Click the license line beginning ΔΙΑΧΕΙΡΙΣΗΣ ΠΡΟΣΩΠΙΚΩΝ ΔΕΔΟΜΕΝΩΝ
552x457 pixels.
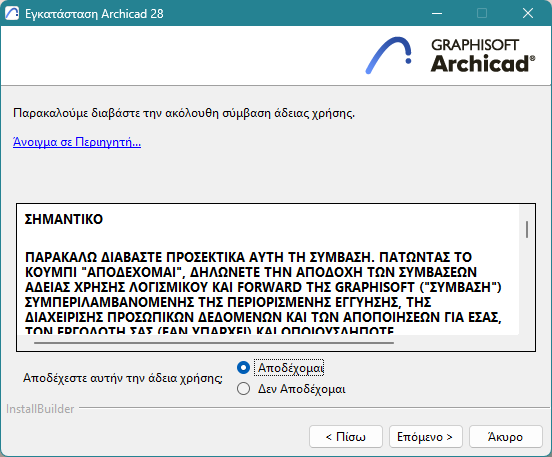pyautogui.click(x=263, y=317)
